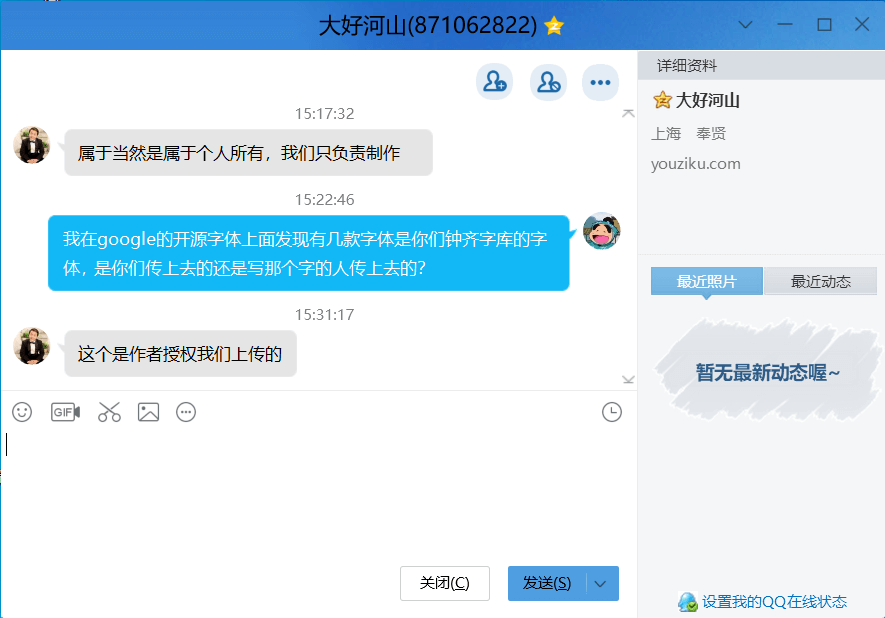Viewport: 885px width, 618px height.
Task: Click the GIF recording icon
Action: [65, 412]
